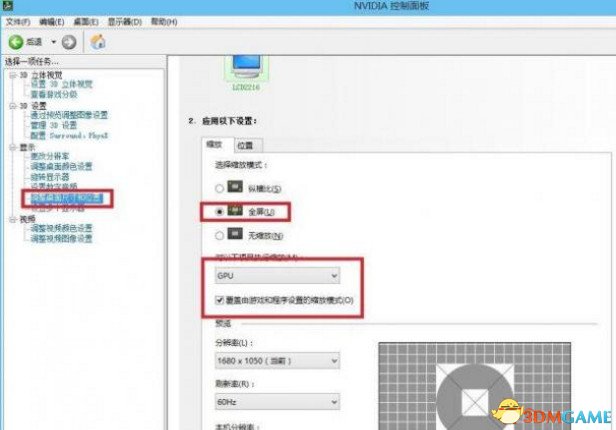This screenshot has height=430, width=616.
Task: Click the 3D 立体视觉 category label
Action: pos(41,75)
